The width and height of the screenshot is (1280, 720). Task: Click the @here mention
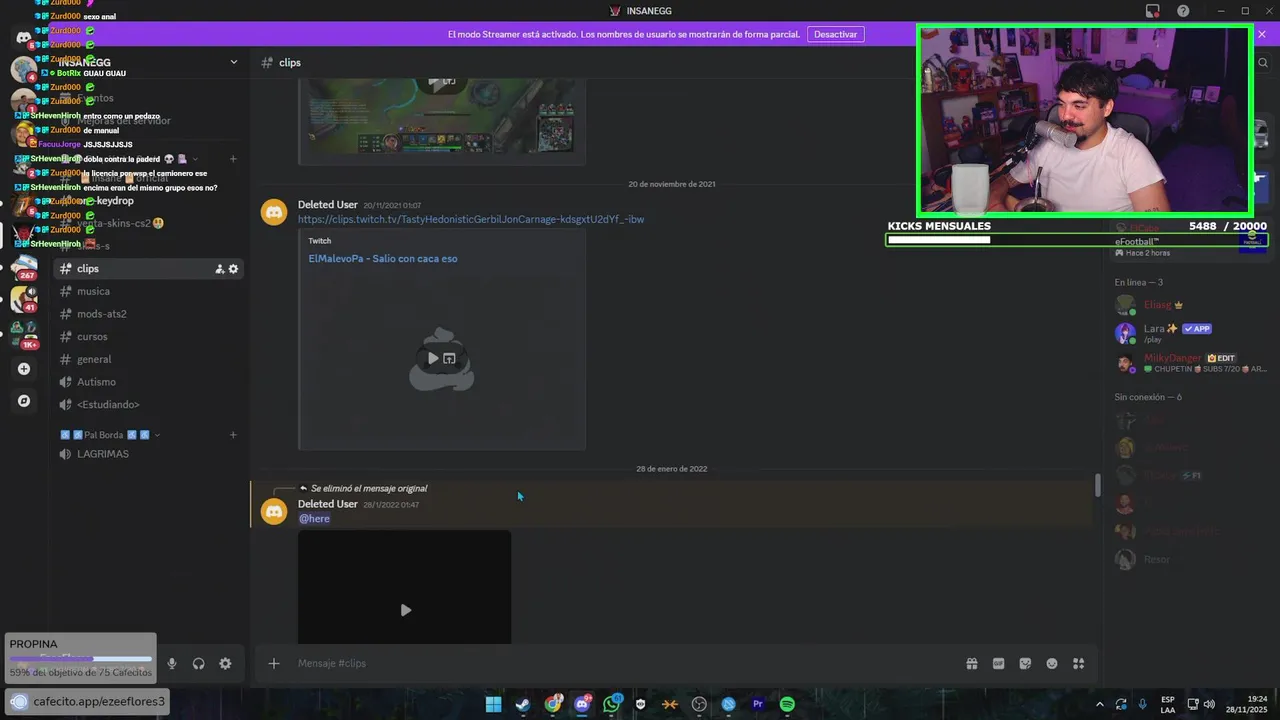tap(314, 518)
